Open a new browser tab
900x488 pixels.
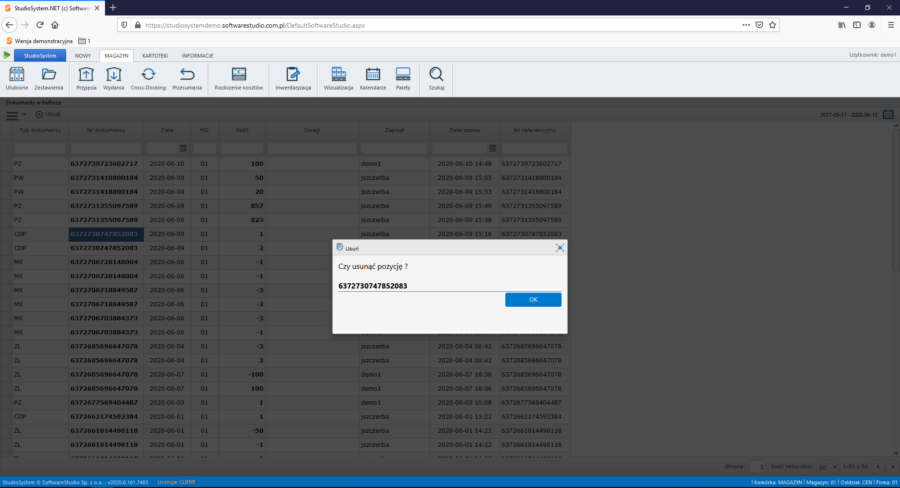coord(112,7)
